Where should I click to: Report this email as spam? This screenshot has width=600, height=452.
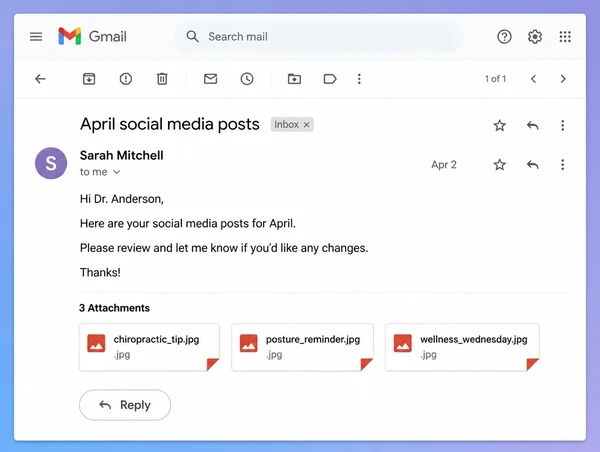coord(126,79)
